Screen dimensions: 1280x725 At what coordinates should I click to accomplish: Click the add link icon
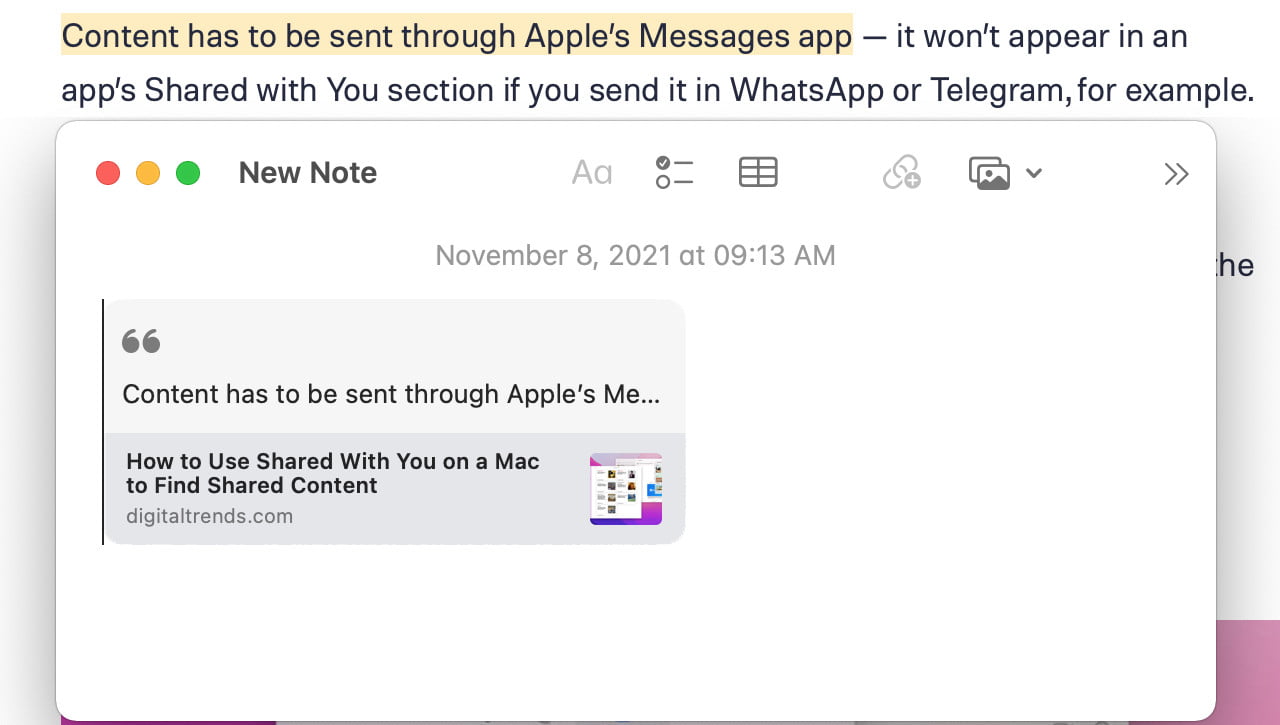click(x=901, y=173)
